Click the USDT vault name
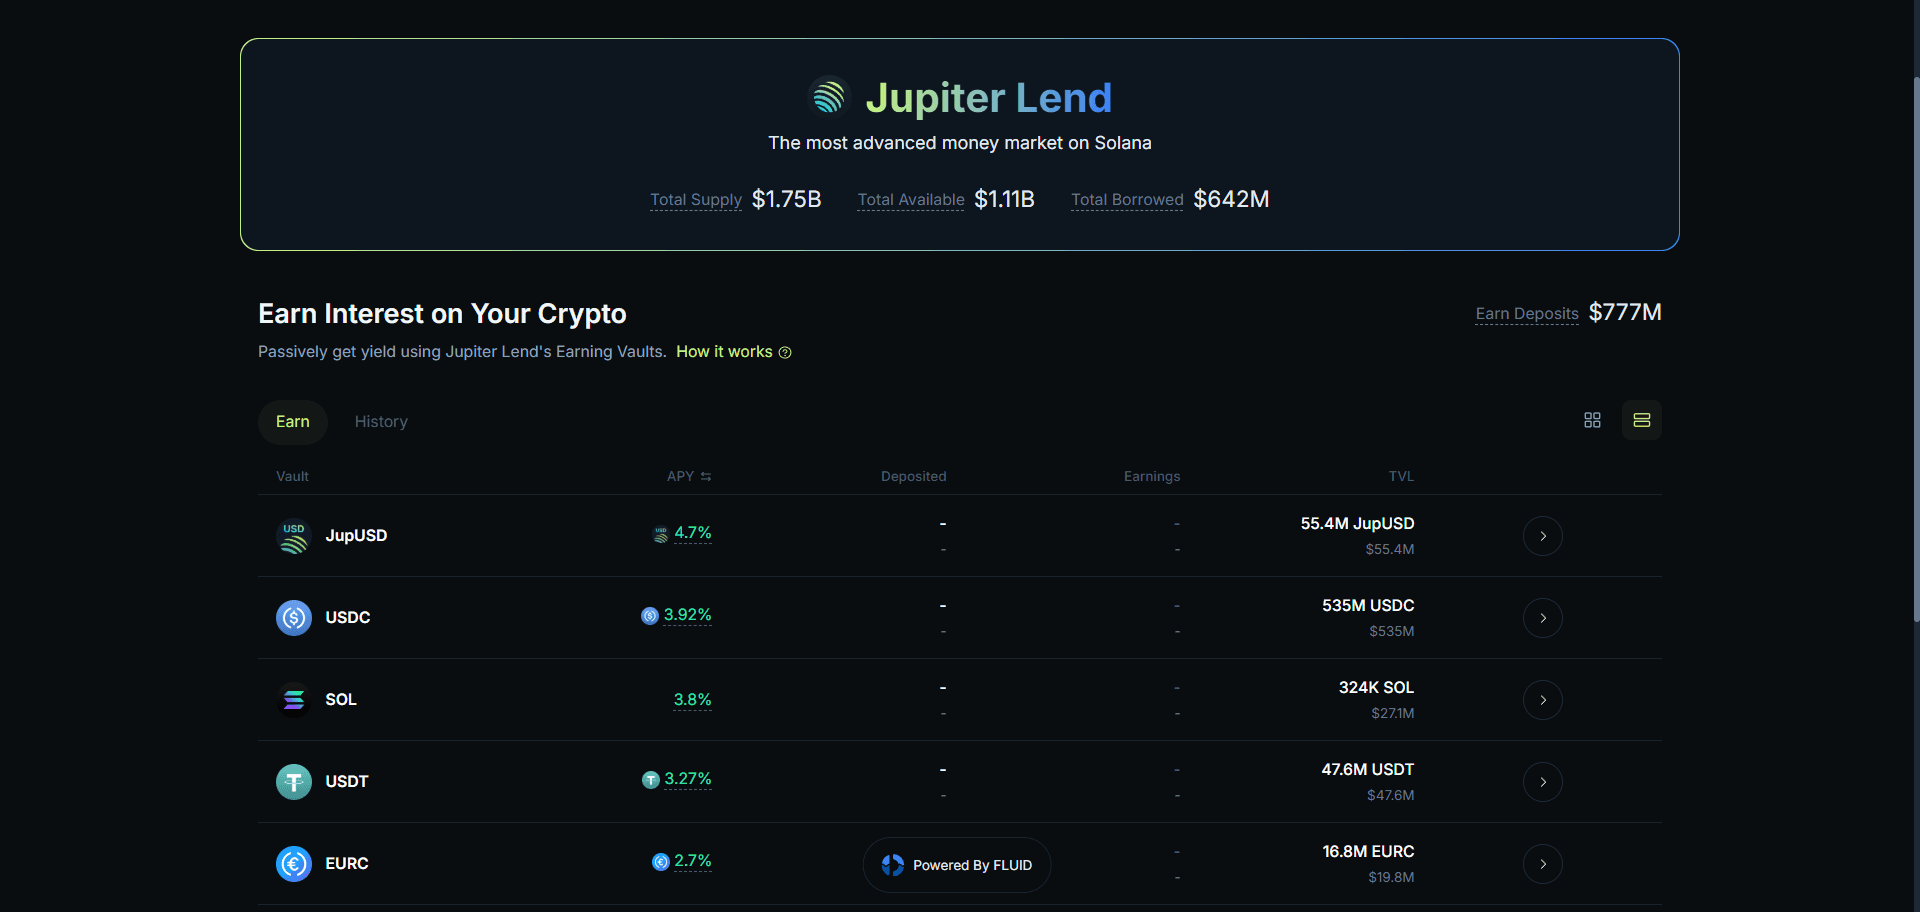The height and width of the screenshot is (912, 1920). click(347, 782)
